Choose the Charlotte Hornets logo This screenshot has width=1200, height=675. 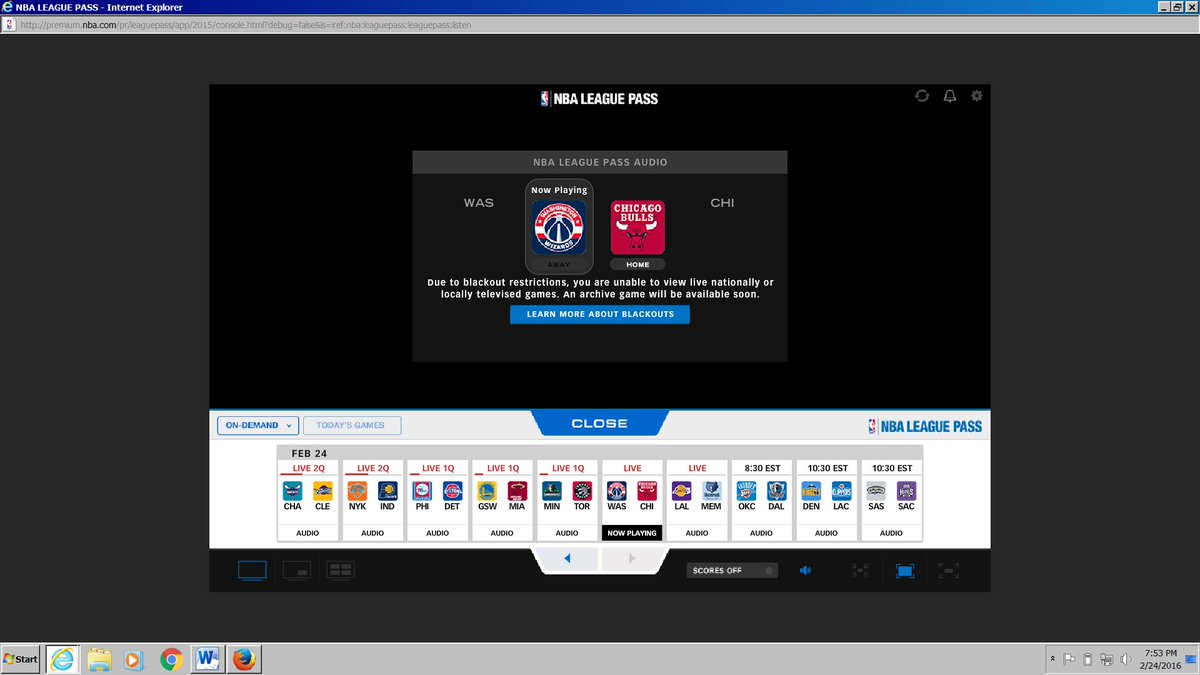click(x=293, y=491)
